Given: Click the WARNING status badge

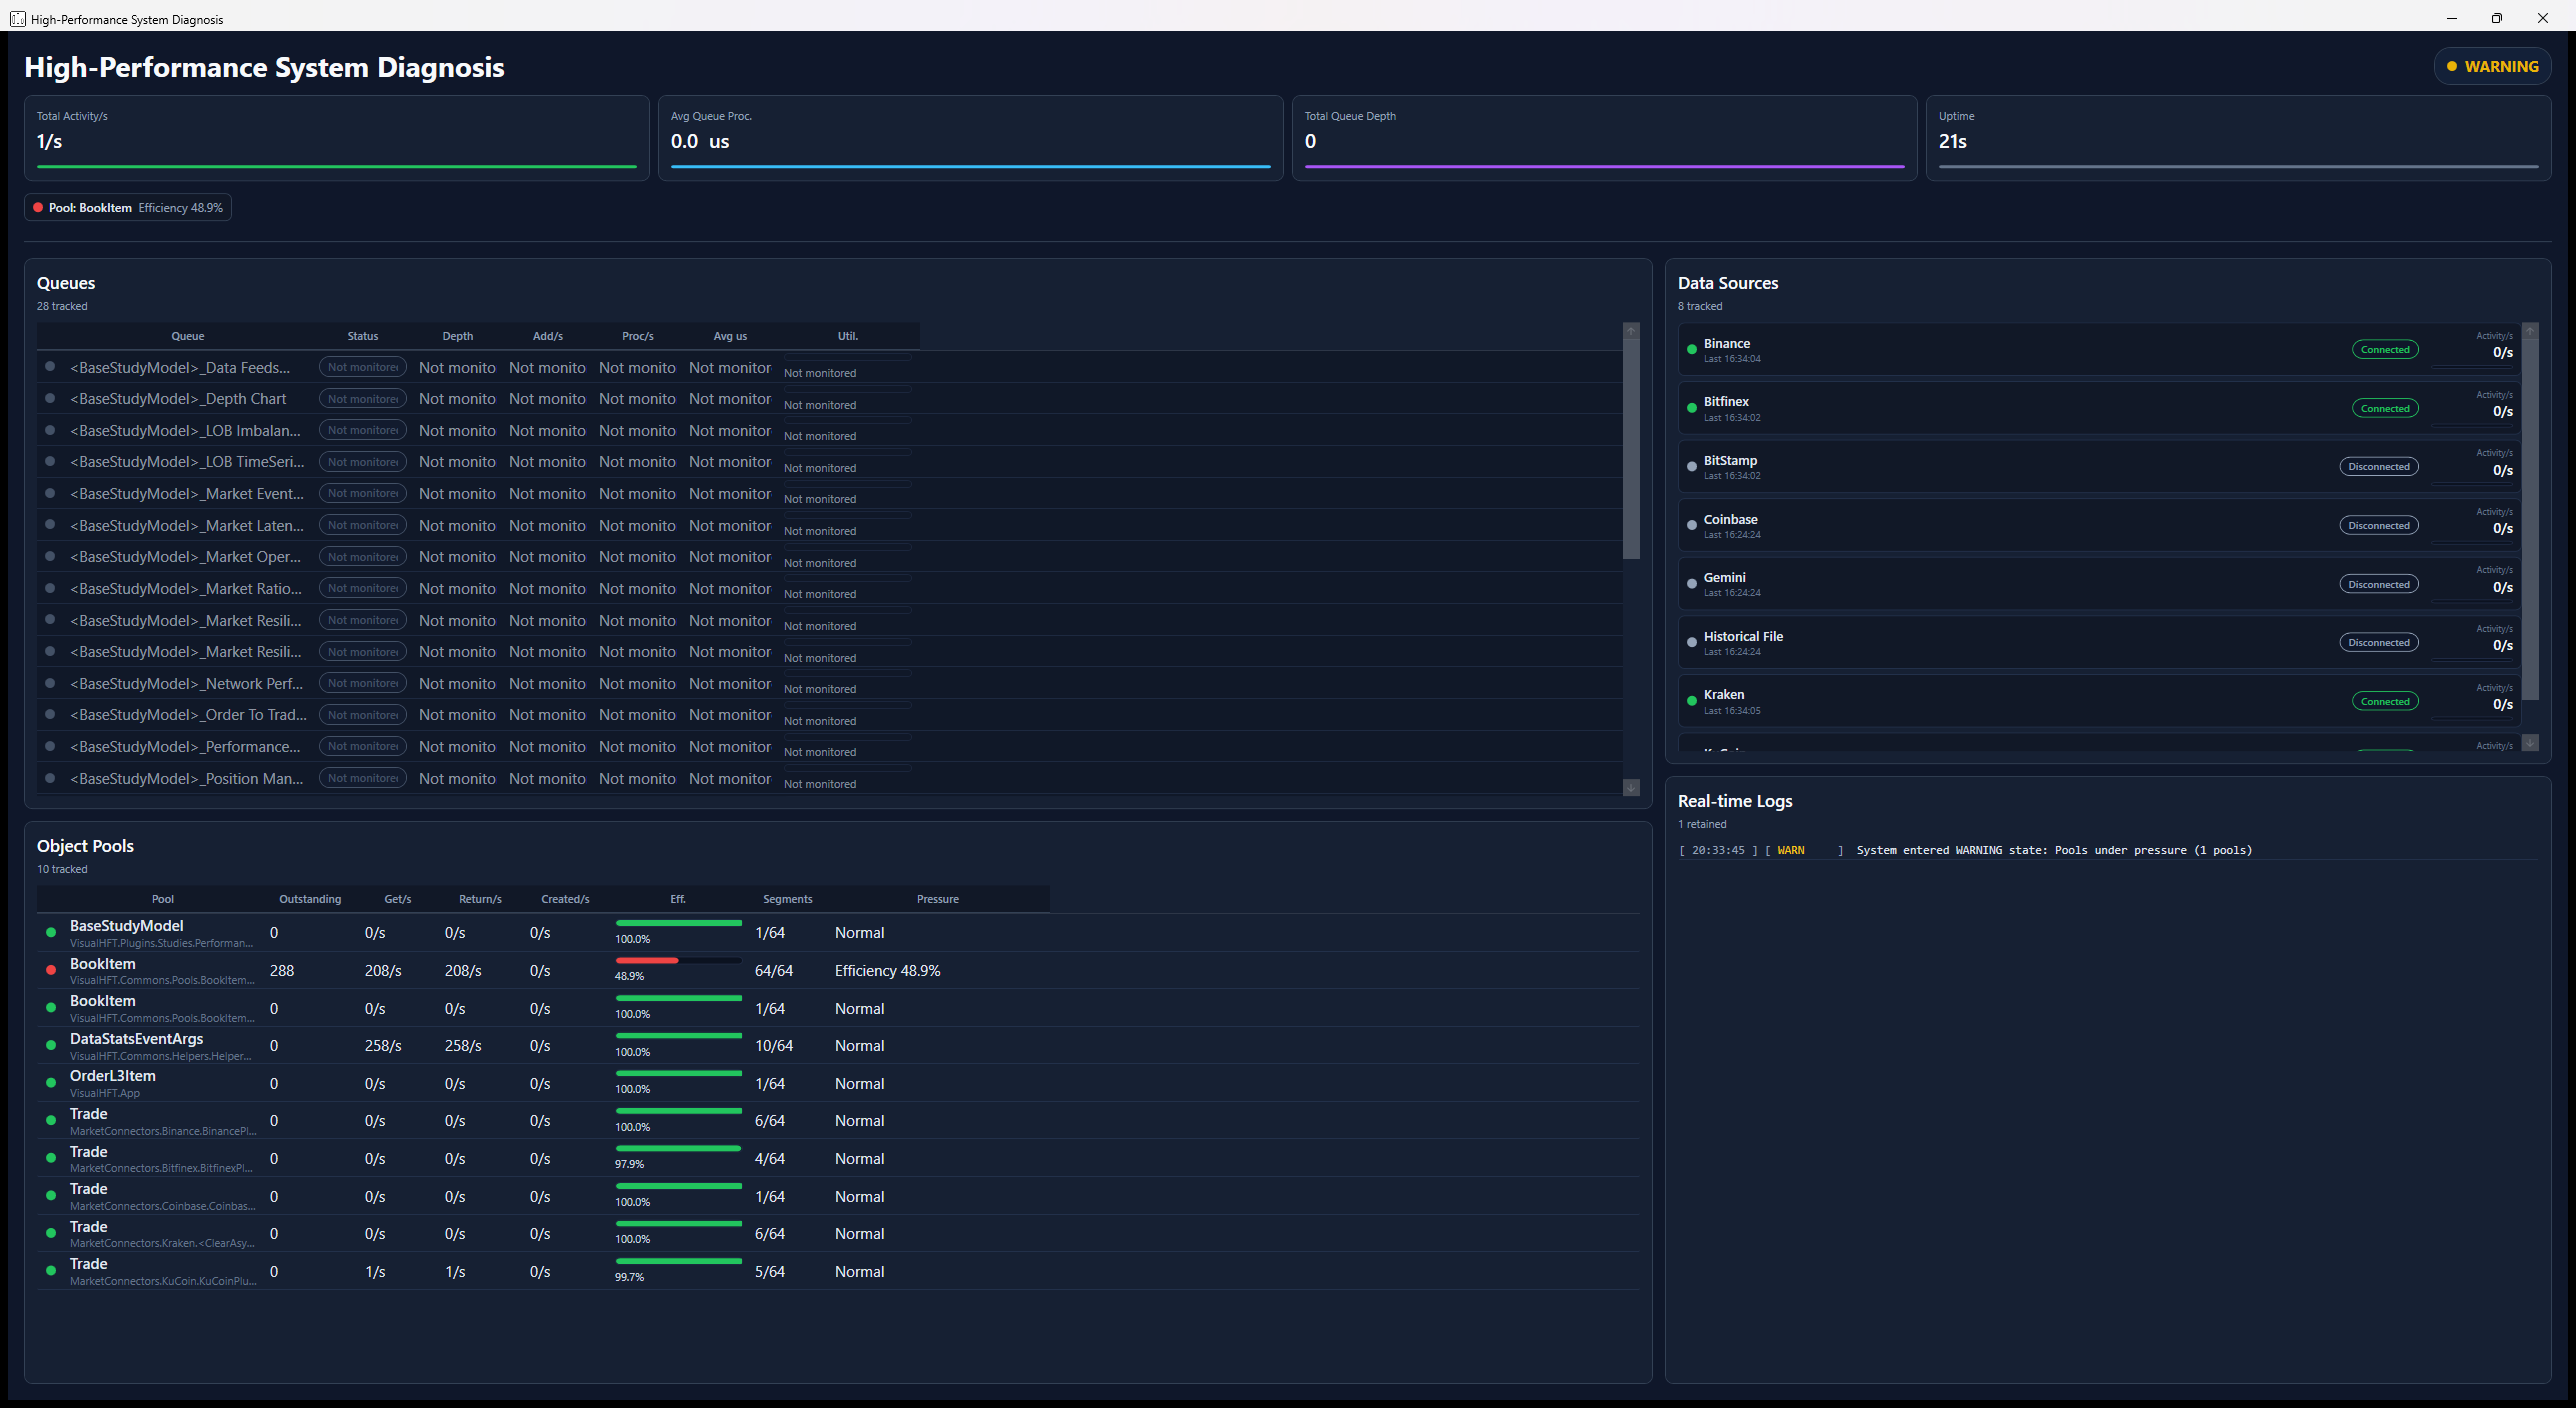Looking at the screenshot, I should 2492,66.
